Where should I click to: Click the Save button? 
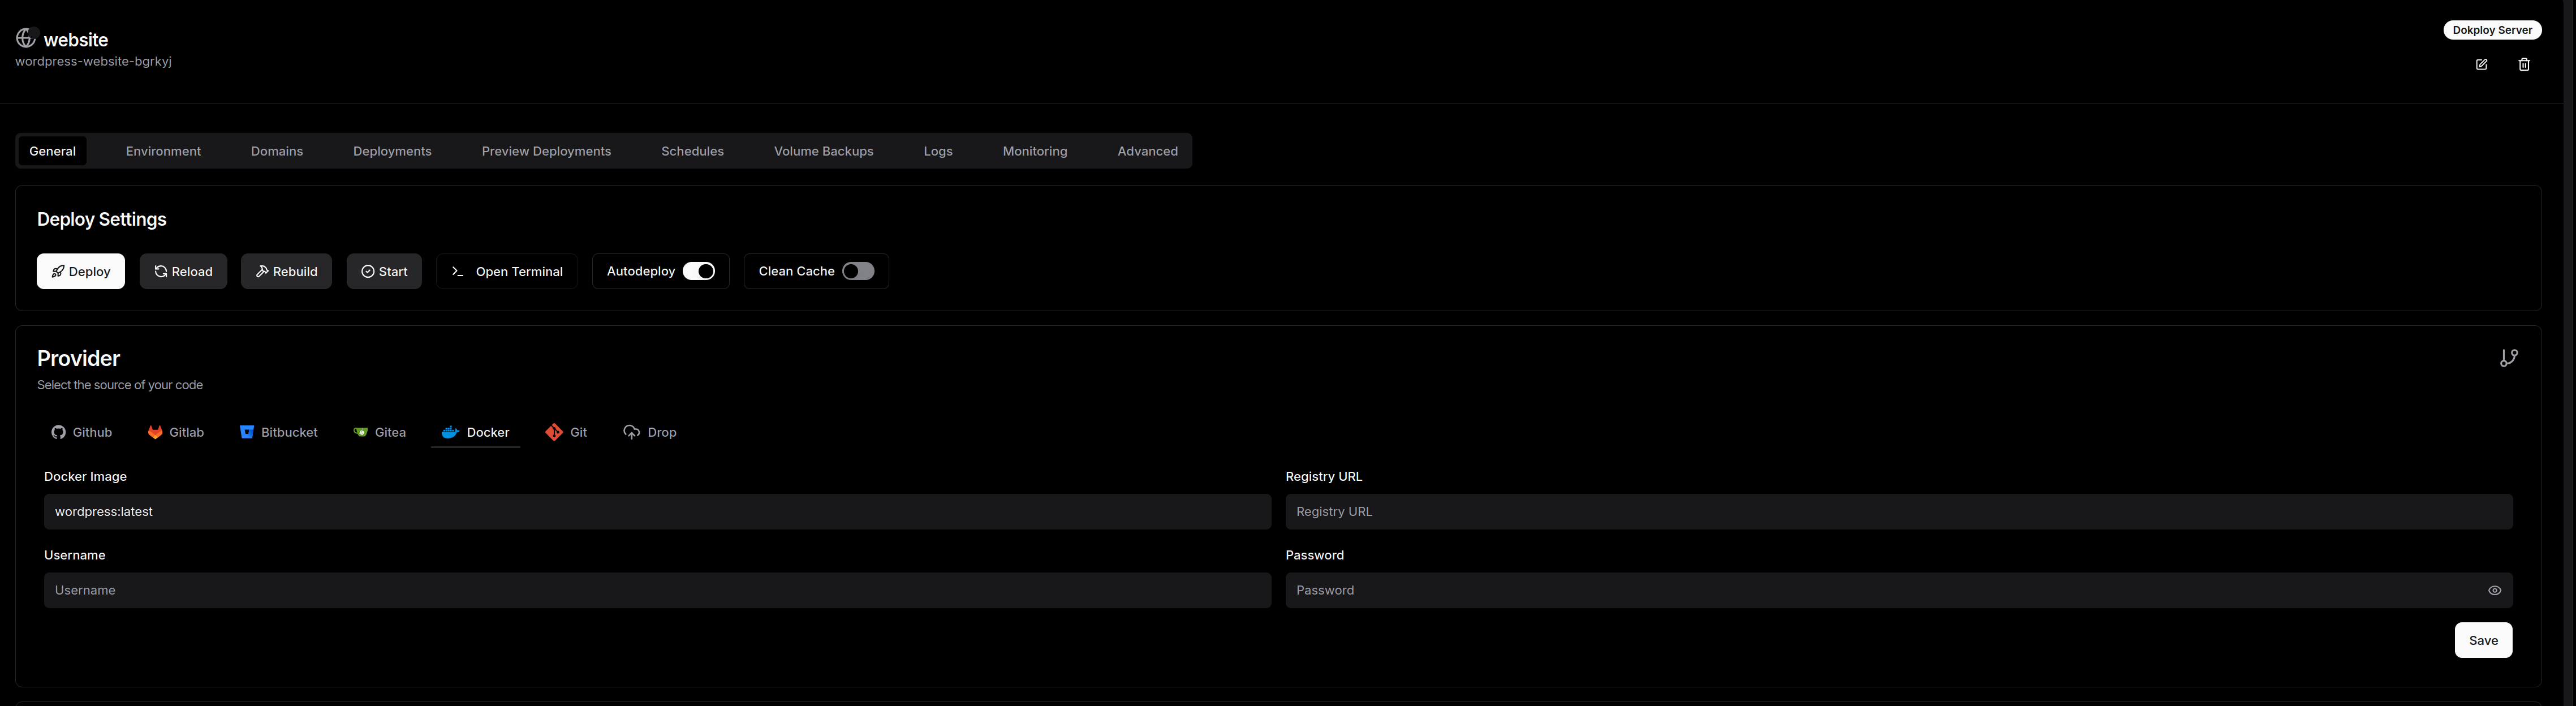point(2483,641)
